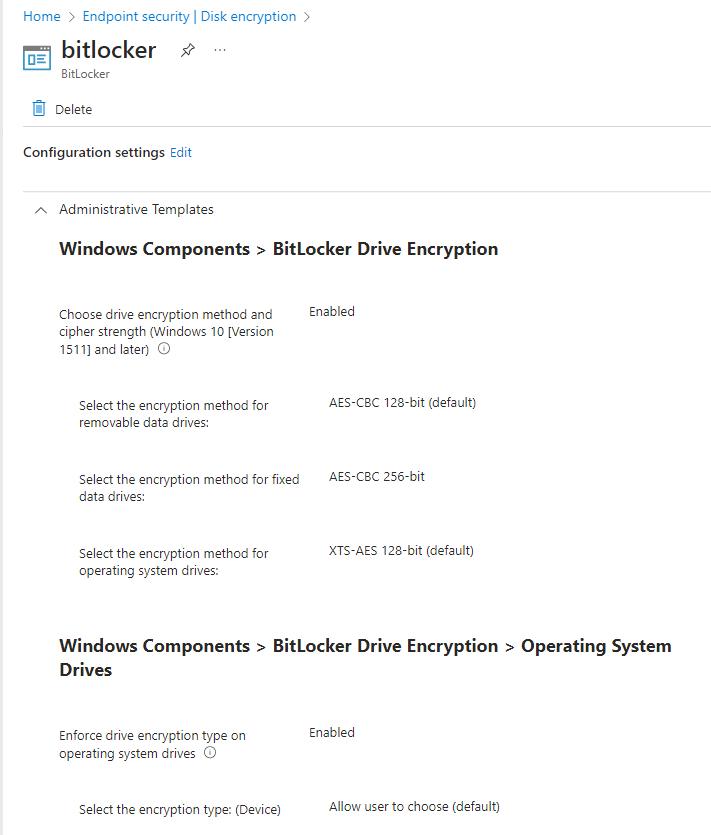Click the pin icon next to bitlocker title
This screenshot has height=835, width=711.
(x=187, y=51)
